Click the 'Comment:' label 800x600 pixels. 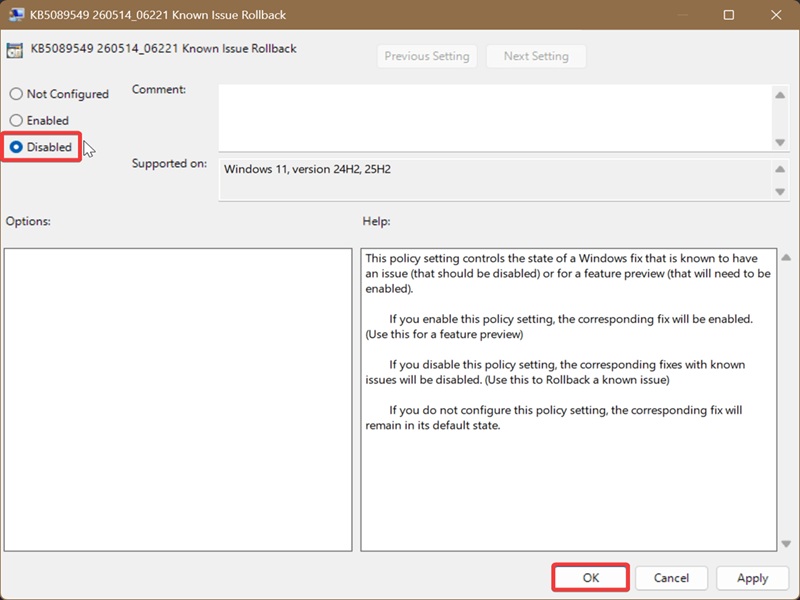pyautogui.click(x=159, y=89)
